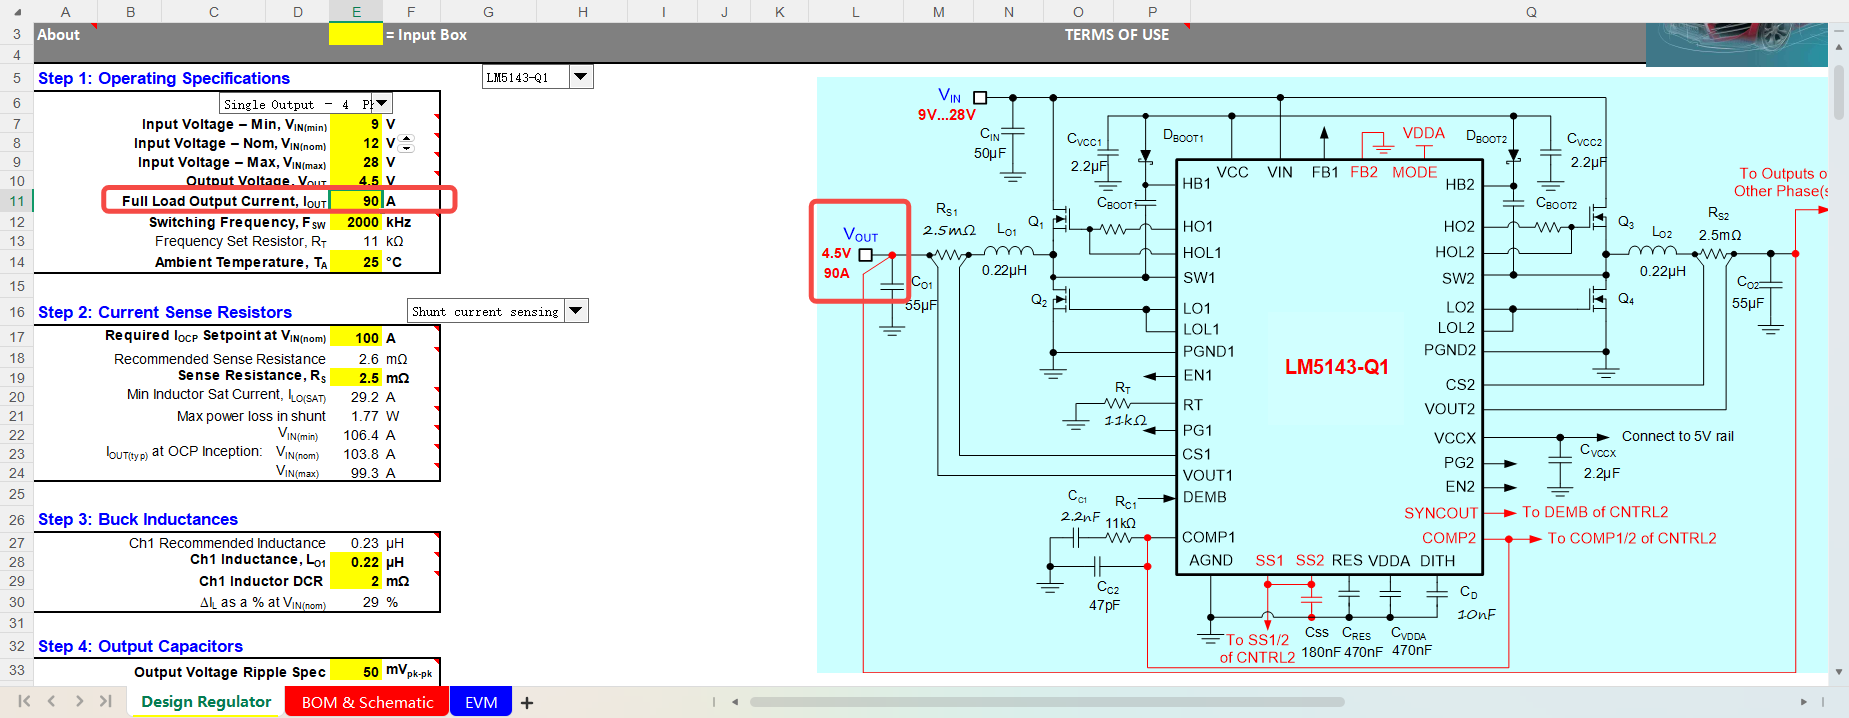Select the maximum input voltage cell 28
1849x718 pixels.
click(x=356, y=162)
